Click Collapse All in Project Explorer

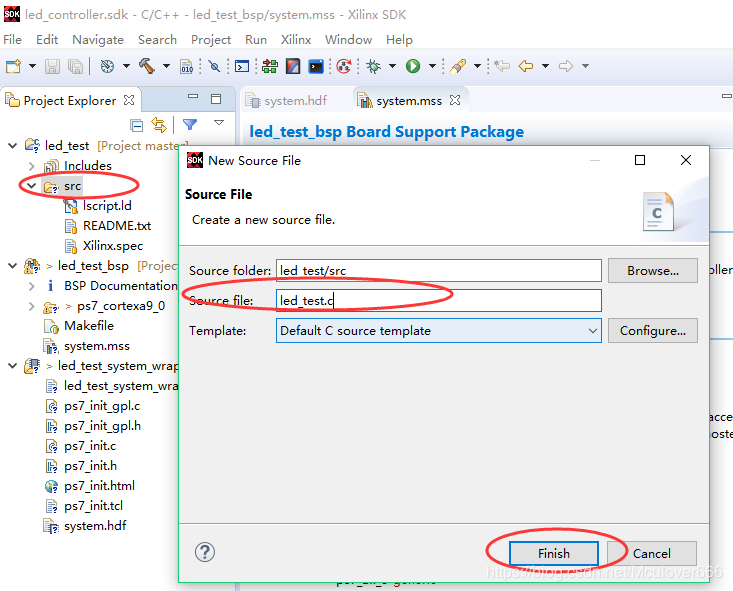(x=137, y=125)
